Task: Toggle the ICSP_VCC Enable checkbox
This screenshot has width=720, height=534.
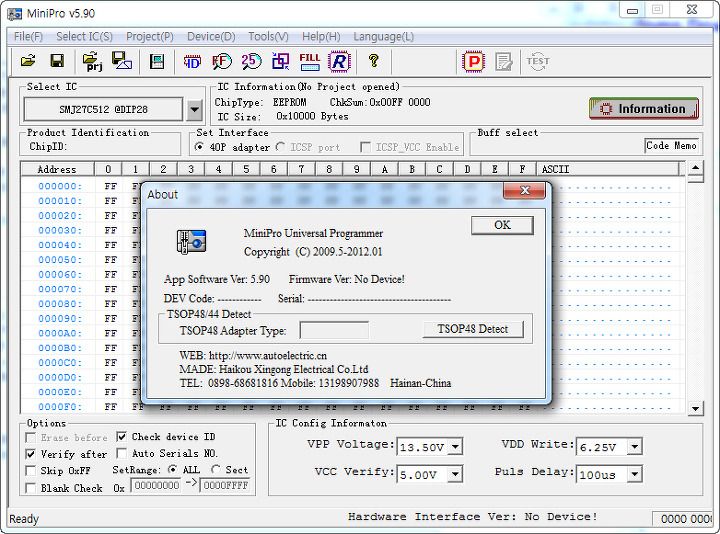Action: coord(366,147)
